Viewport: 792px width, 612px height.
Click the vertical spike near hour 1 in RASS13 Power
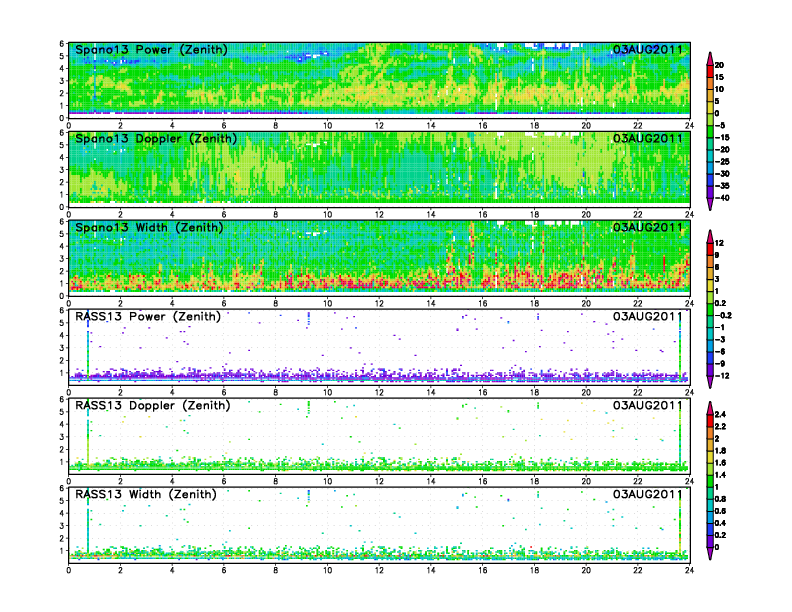88,343
